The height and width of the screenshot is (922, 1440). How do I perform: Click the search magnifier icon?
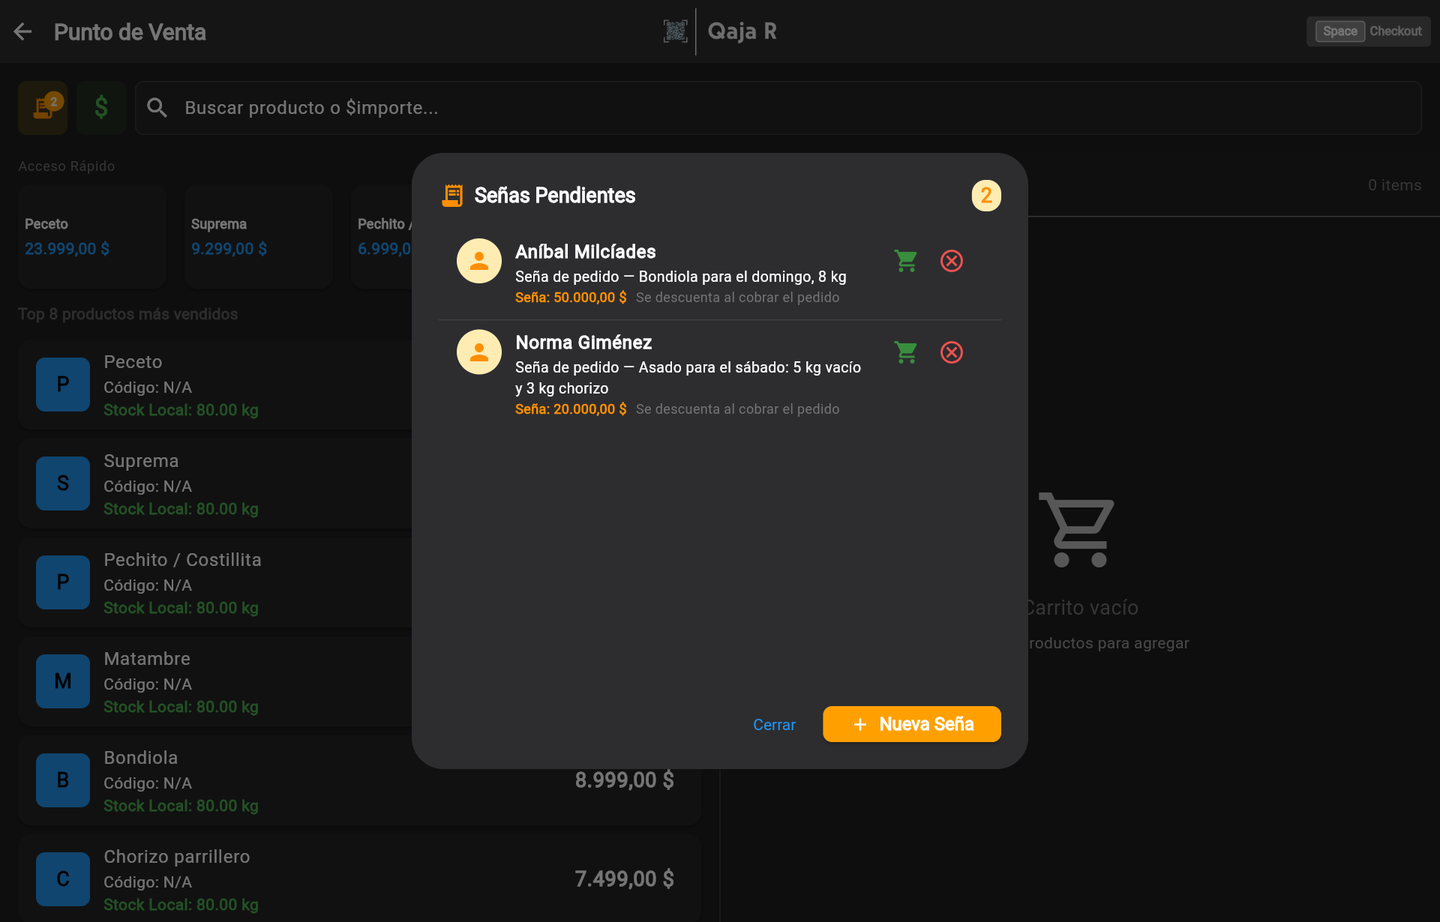[157, 107]
